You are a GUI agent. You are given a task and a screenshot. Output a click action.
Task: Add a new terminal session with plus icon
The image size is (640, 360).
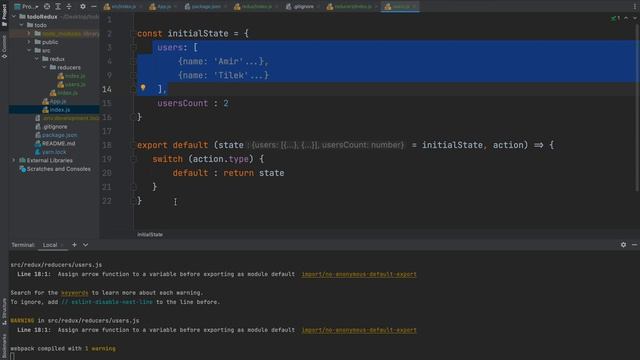74,244
